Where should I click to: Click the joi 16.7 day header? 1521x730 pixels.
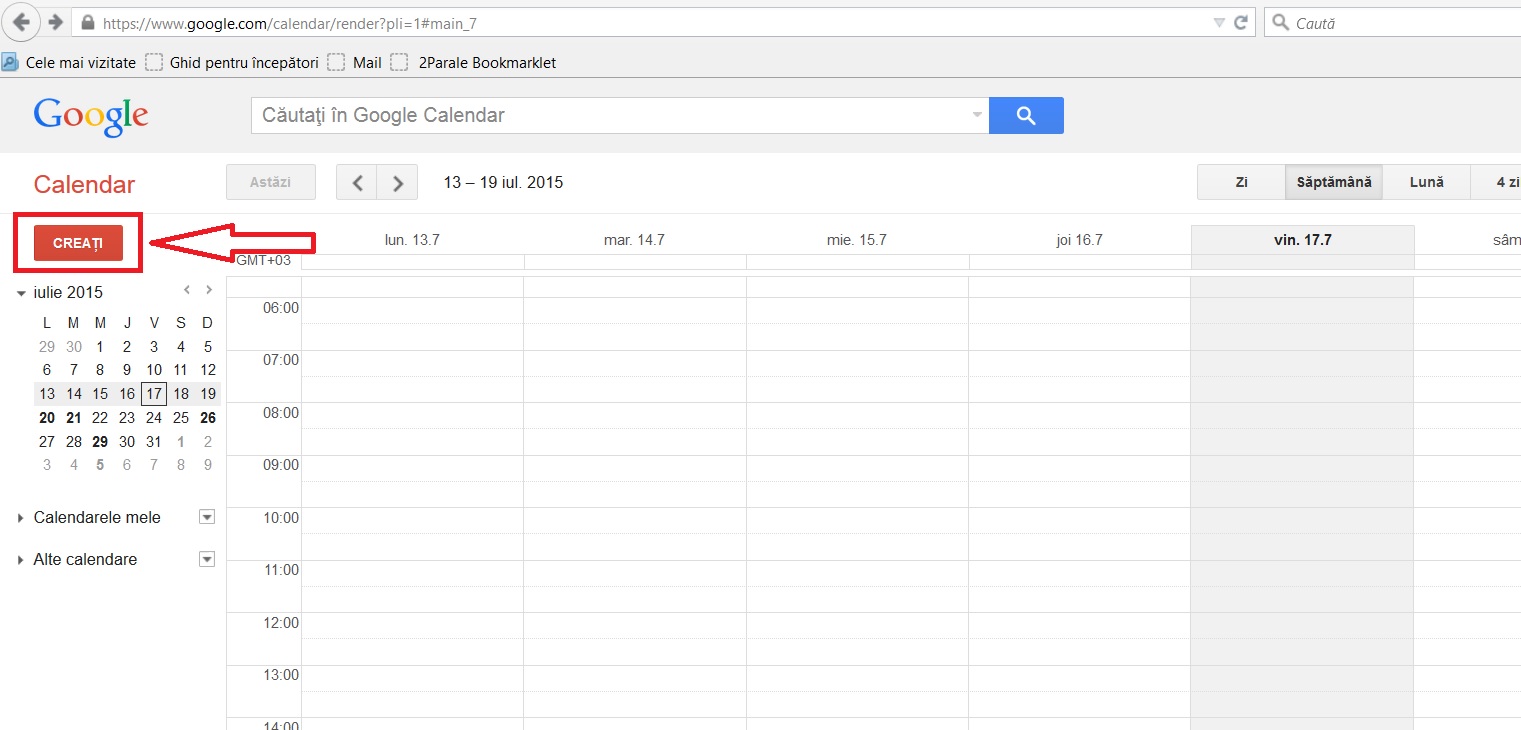[1079, 240]
